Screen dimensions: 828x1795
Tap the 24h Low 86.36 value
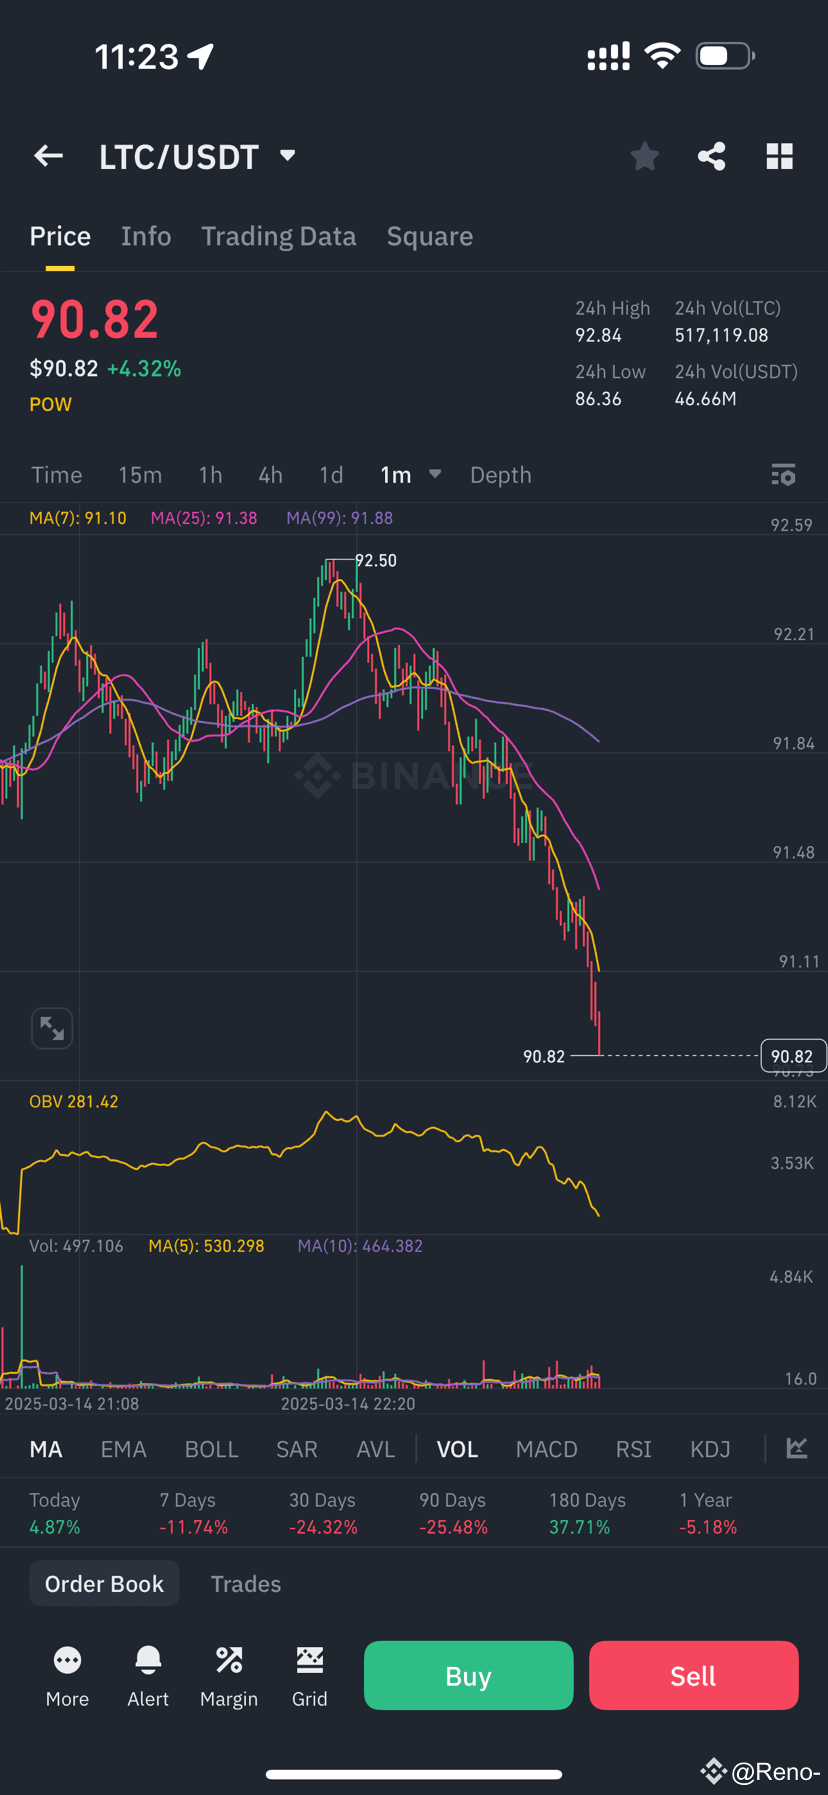click(x=598, y=398)
